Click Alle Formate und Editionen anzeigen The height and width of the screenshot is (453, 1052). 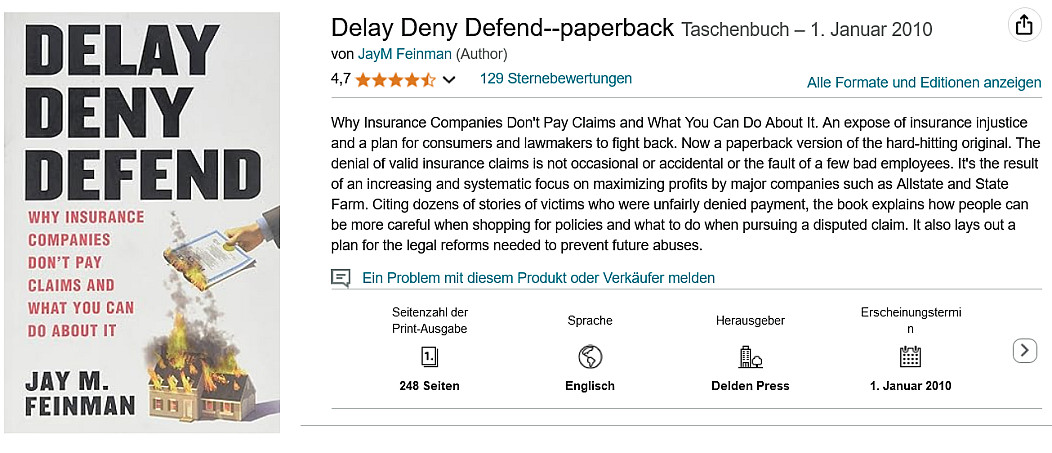coord(924,82)
